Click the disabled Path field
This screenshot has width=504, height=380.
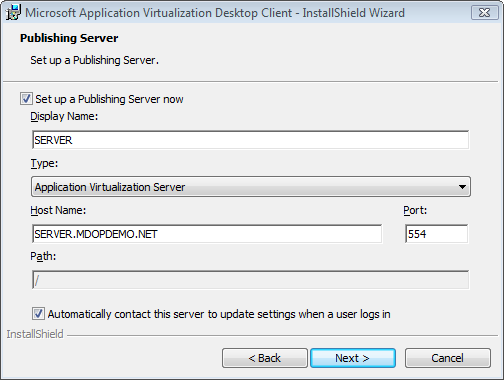pos(251,280)
